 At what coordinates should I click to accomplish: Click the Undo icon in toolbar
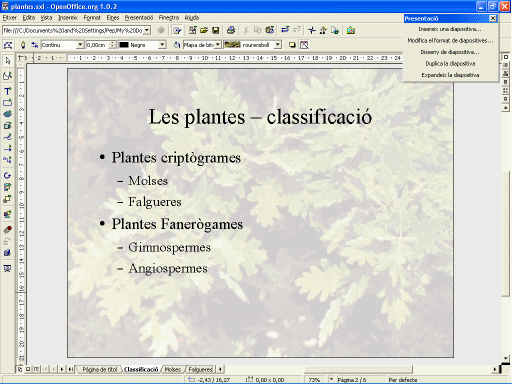coord(285,30)
